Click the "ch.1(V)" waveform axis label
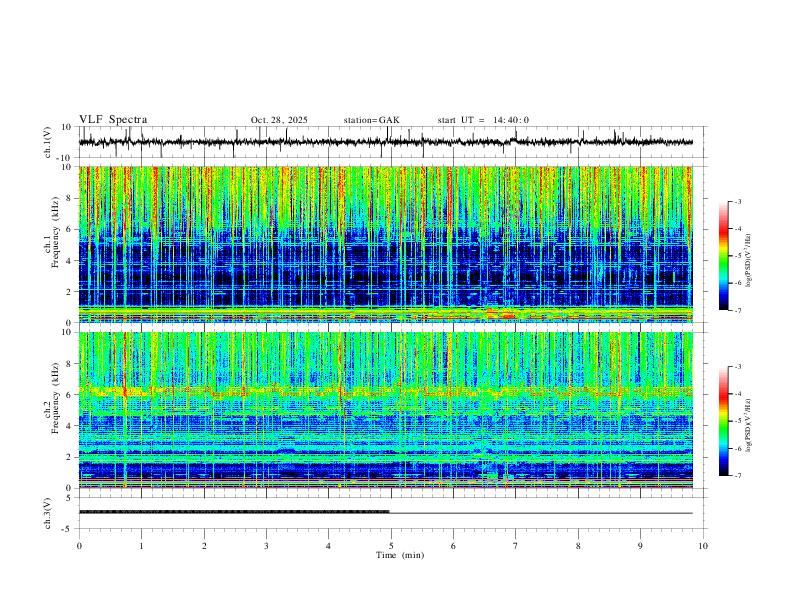 (x=48, y=142)
